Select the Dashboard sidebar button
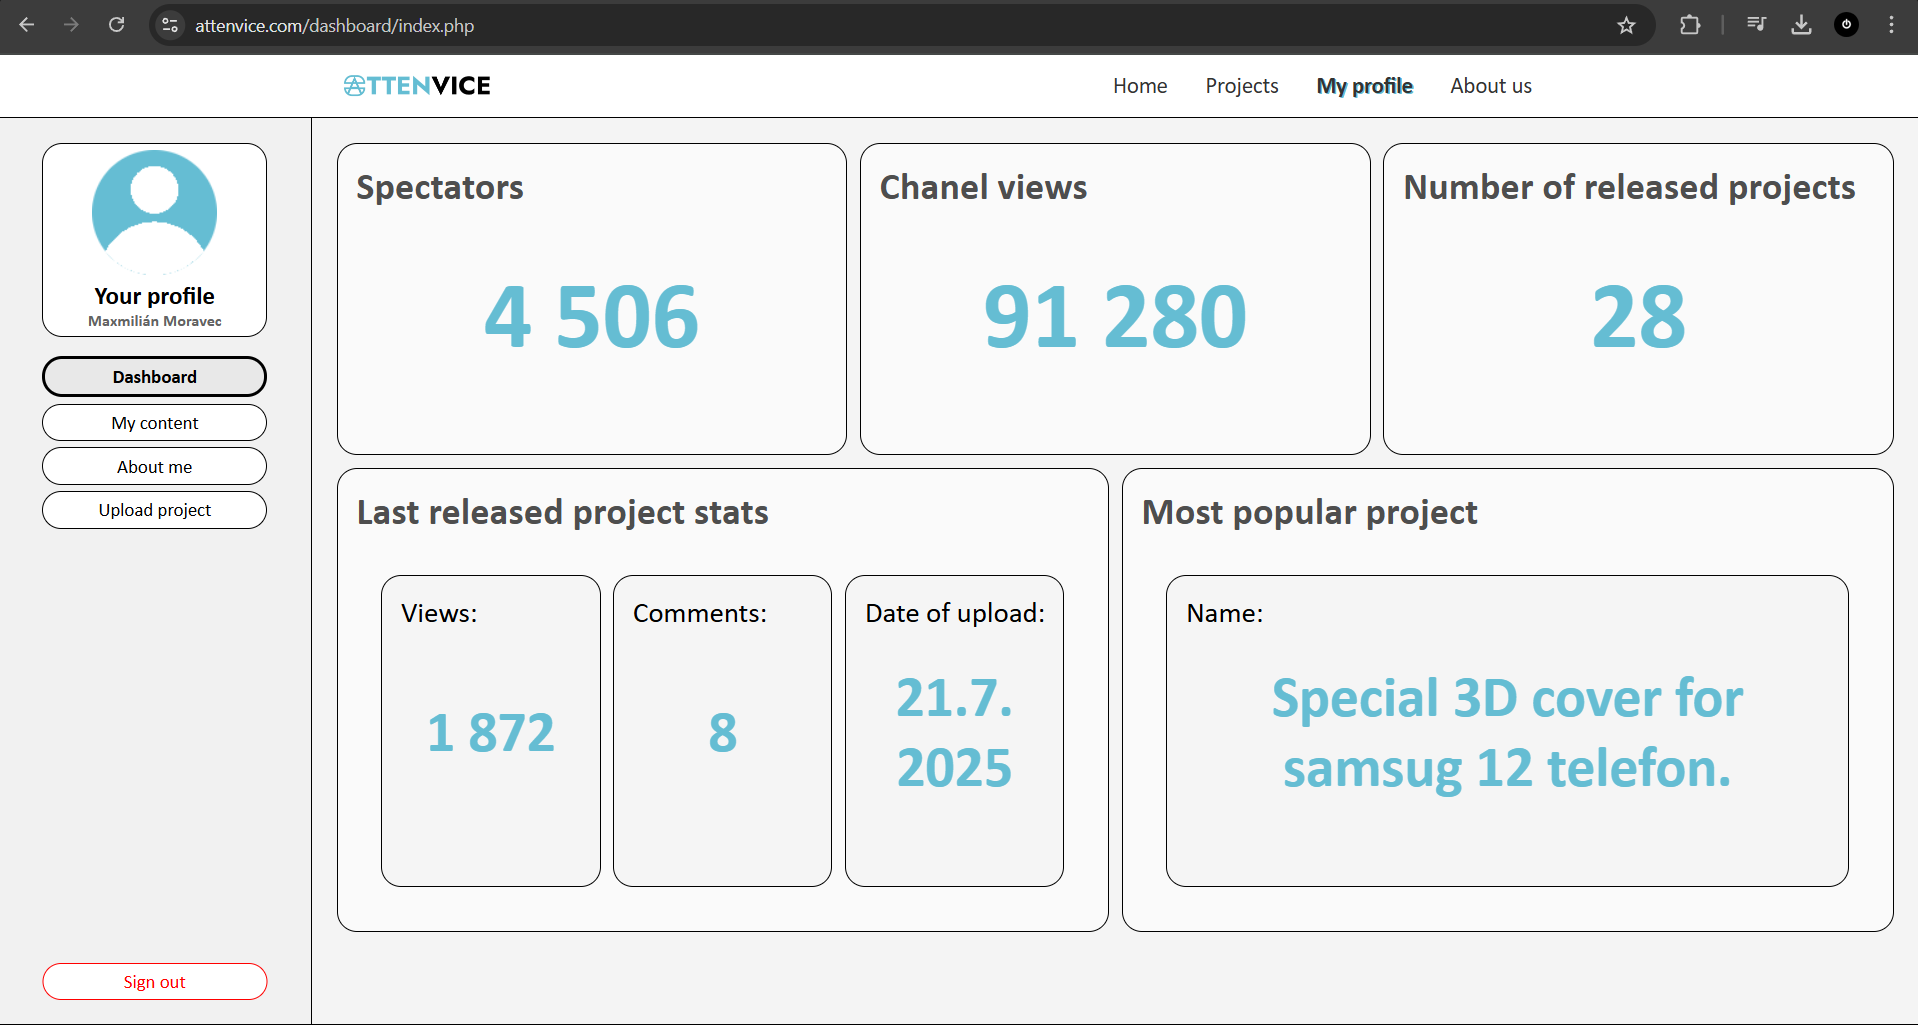Image resolution: width=1918 pixels, height=1025 pixels. 154,377
